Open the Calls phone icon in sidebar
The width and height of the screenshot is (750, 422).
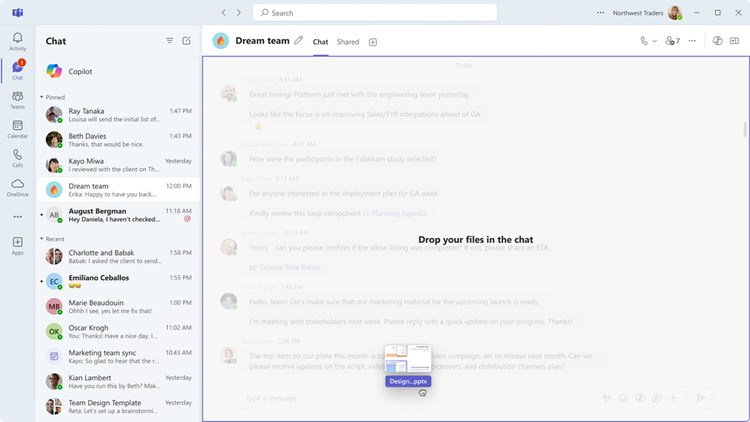[17, 158]
